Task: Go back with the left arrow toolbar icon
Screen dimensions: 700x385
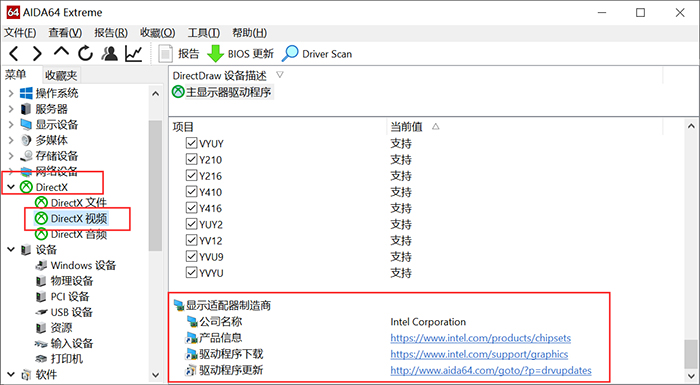Action: pyautogui.click(x=14, y=54)
